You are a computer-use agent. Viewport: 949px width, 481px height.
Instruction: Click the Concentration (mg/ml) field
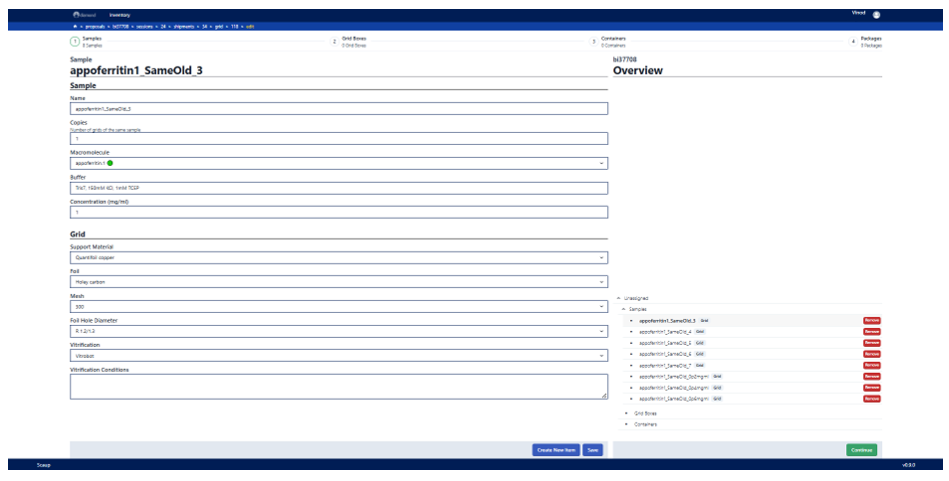coord(339,212)
